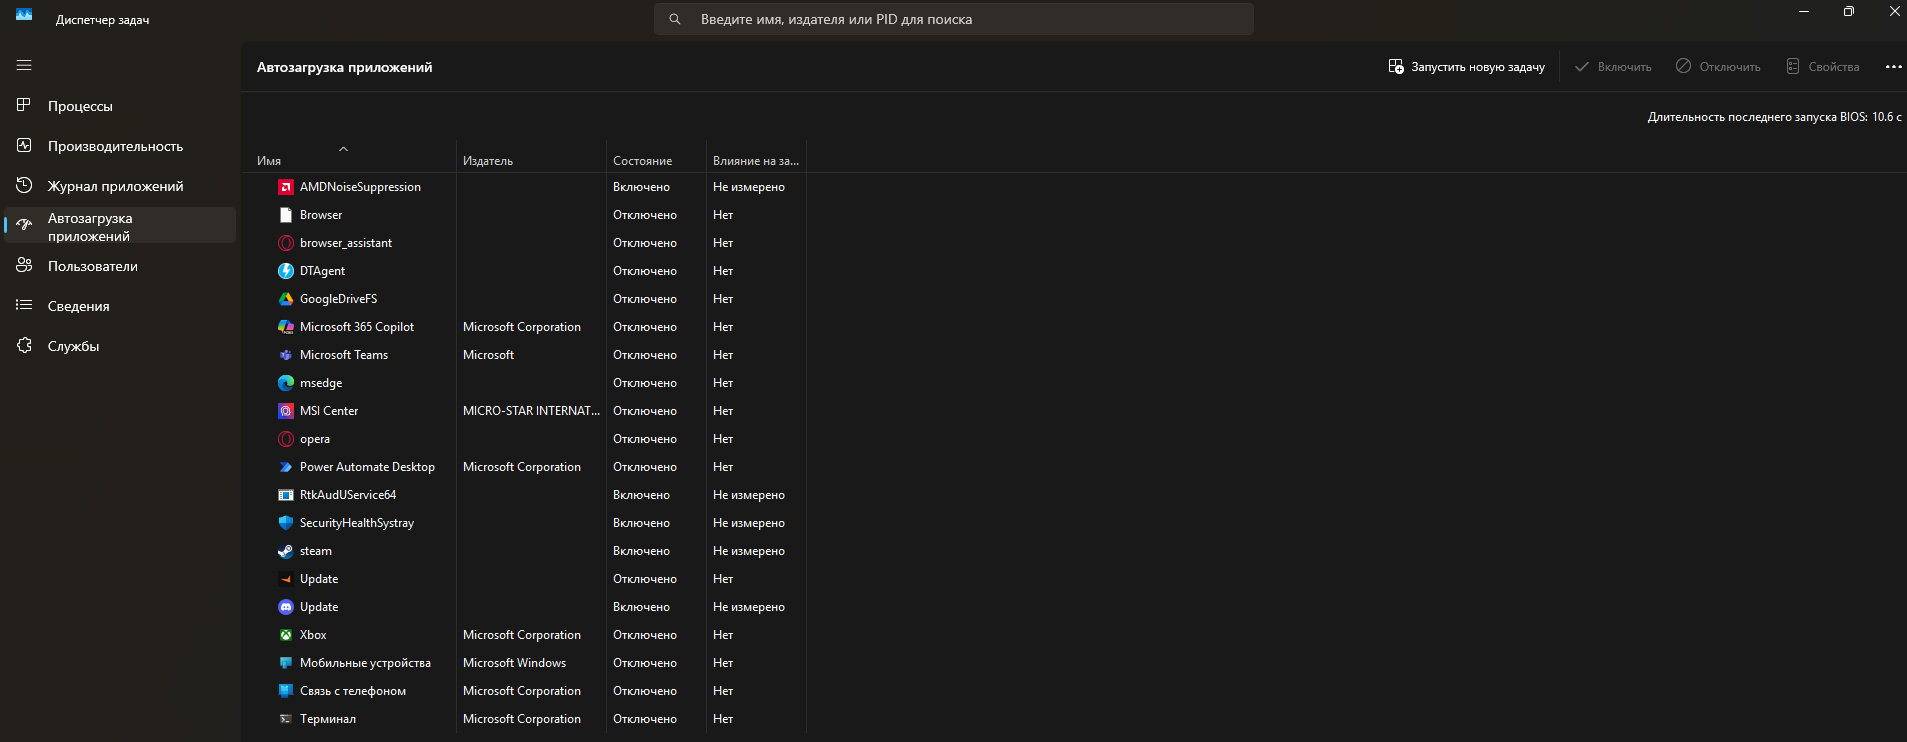Click the search field at top

coord(953,19)
